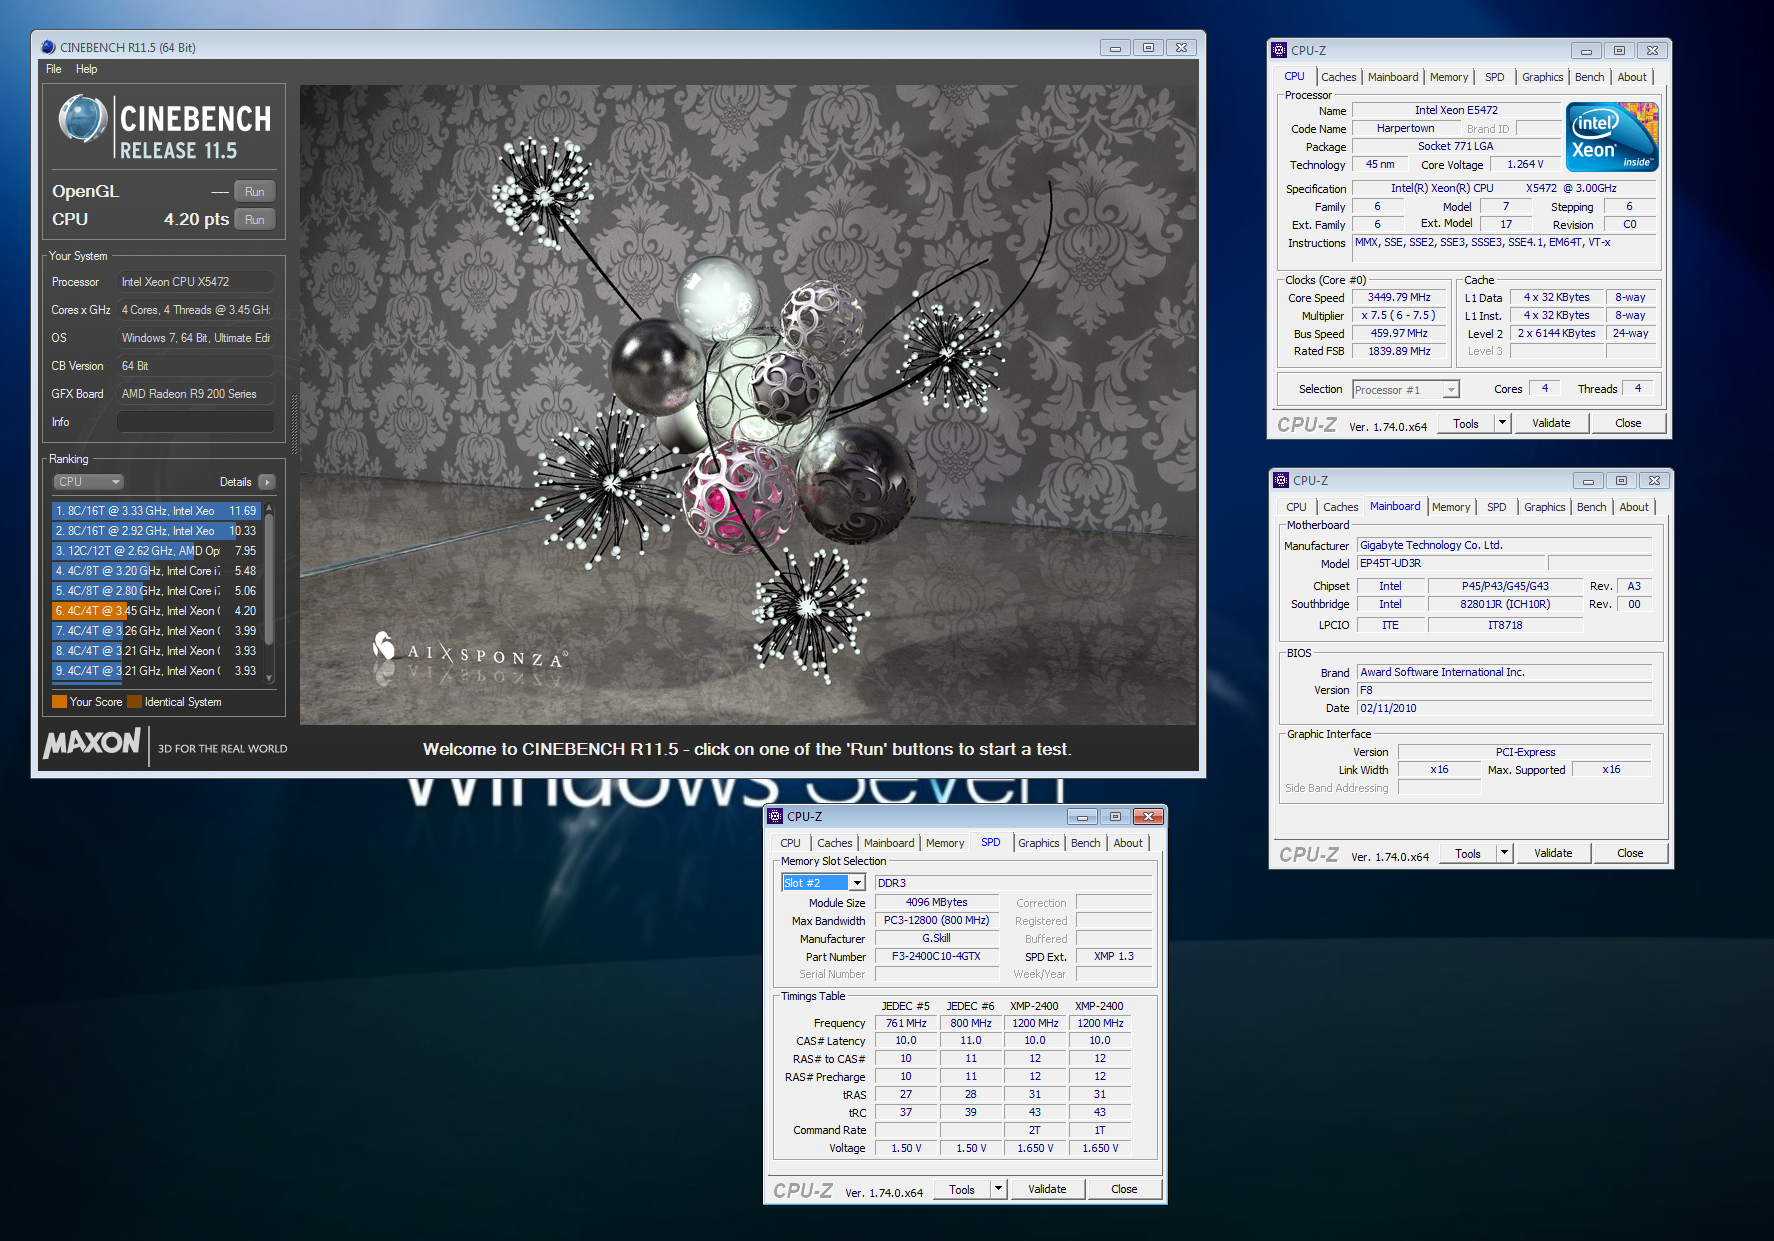Minimize the Cinebench window
Screen dimensions: 1774x1241
click(1115, 47)
